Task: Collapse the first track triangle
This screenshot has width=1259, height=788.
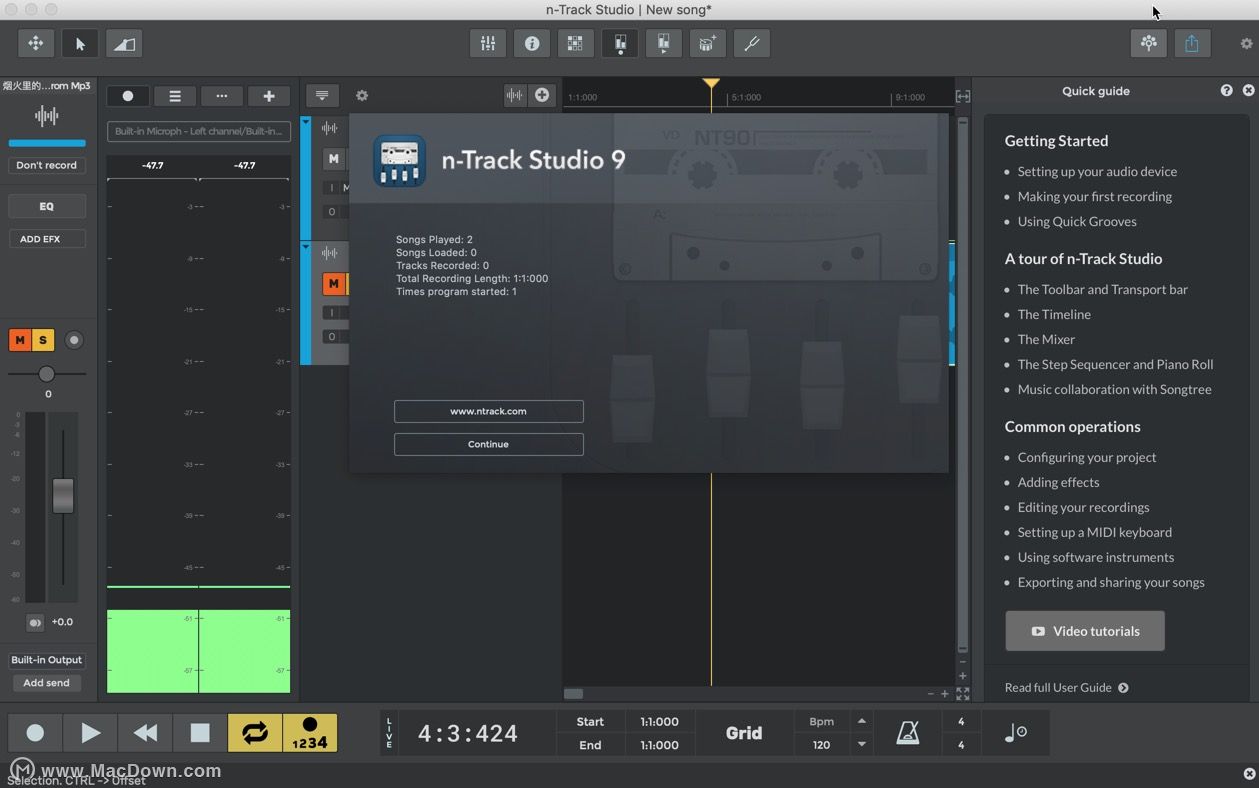Action: pyautogui.click(x=306, y=120)
